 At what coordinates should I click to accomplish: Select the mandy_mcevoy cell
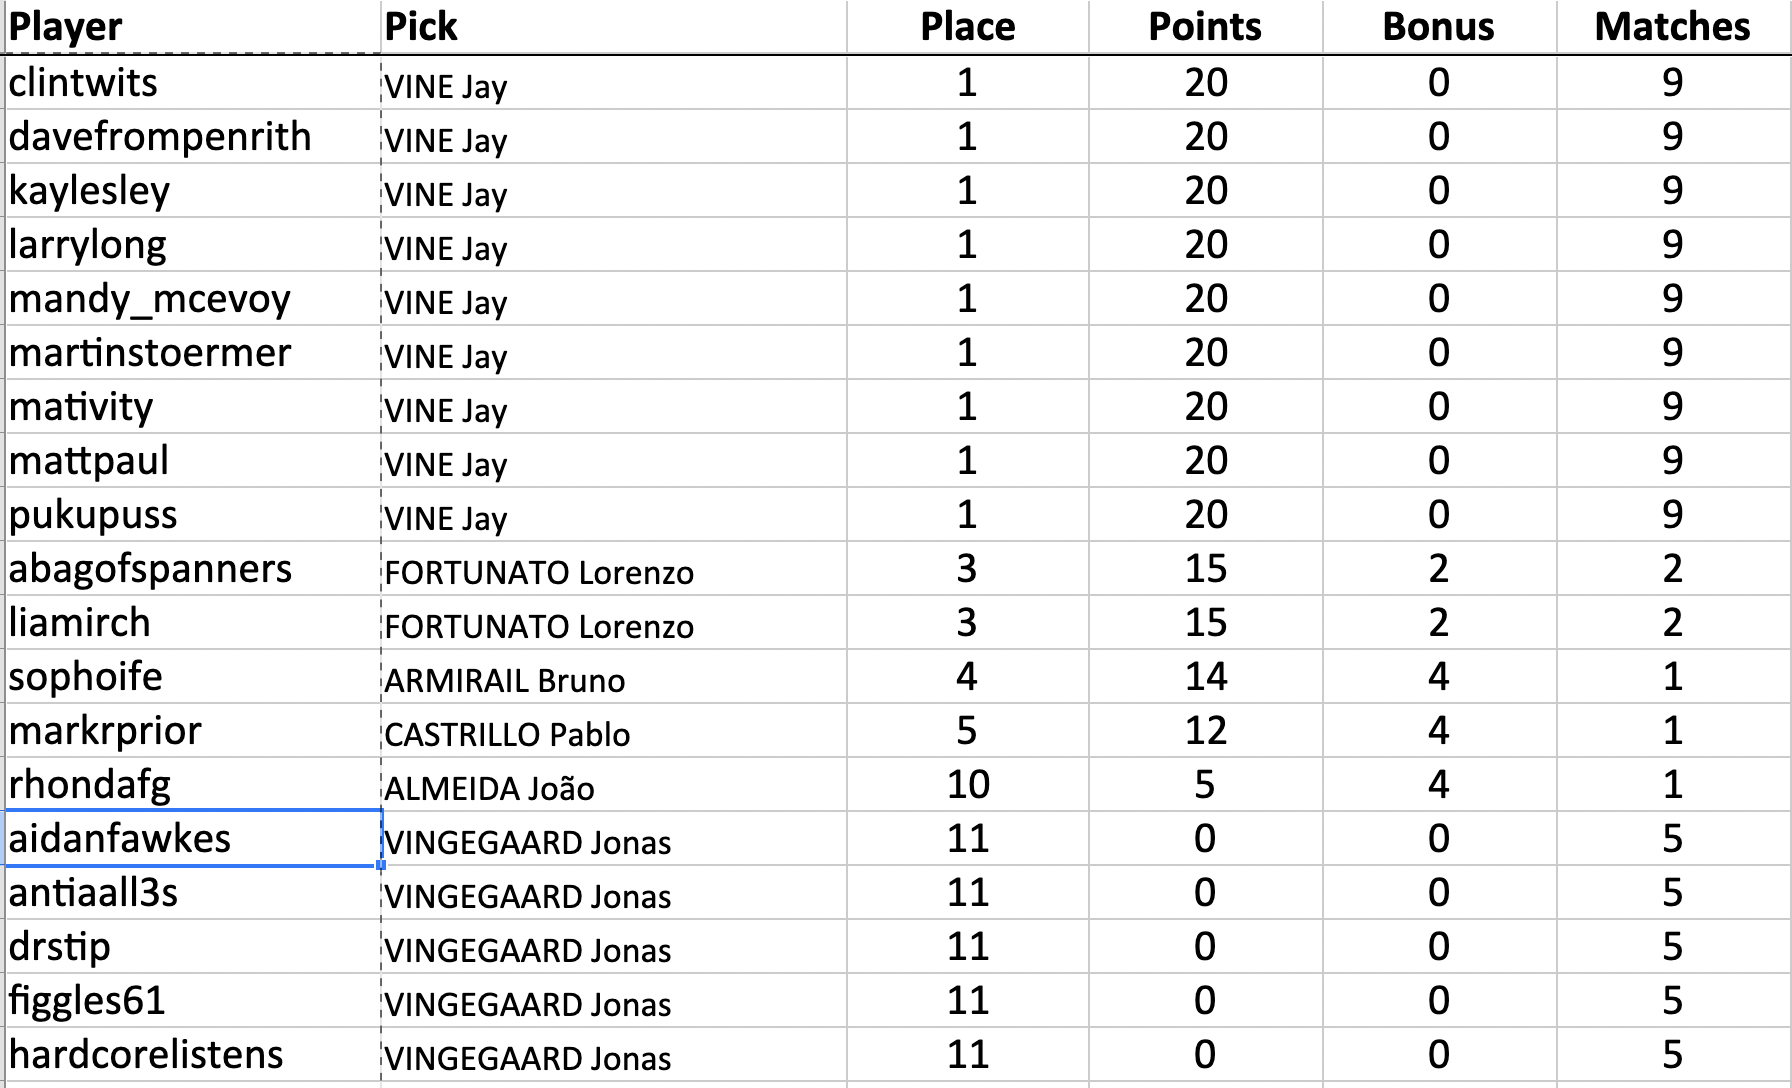pyautogui.click(x=150, y=298)
